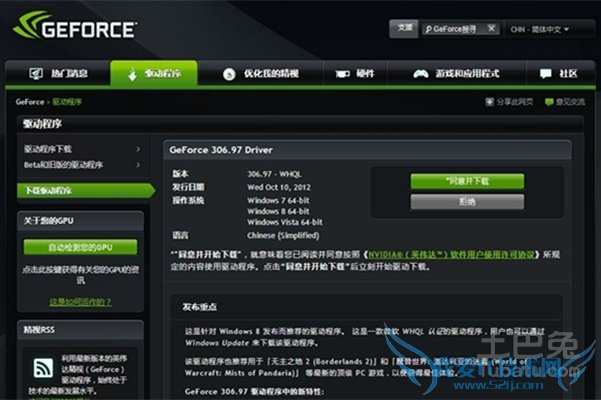The image size is (601, 400).
Task: Clear the GeForce search box with the X
Action: tap(491, 28)
